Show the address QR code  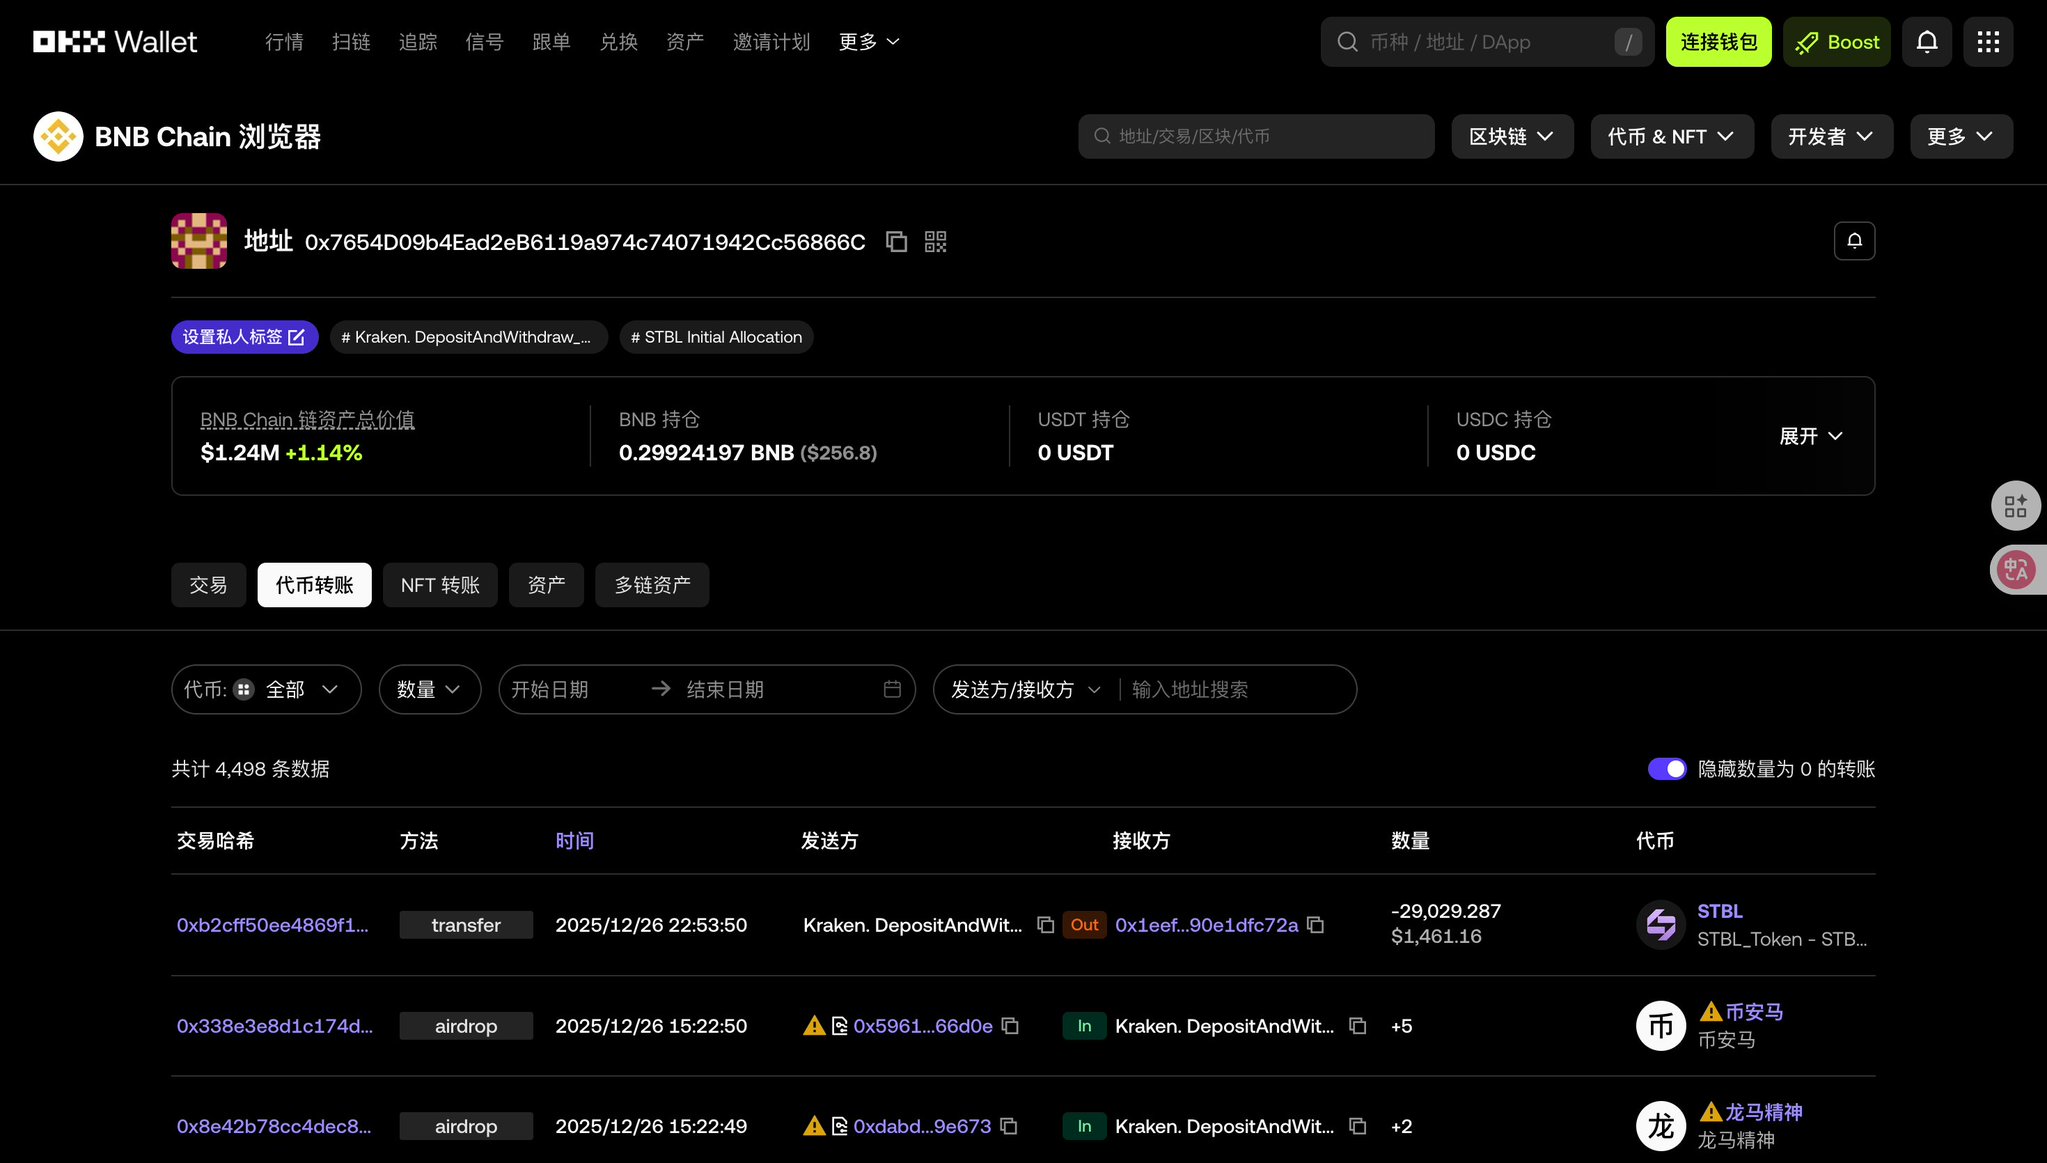[x=935, y=242]
